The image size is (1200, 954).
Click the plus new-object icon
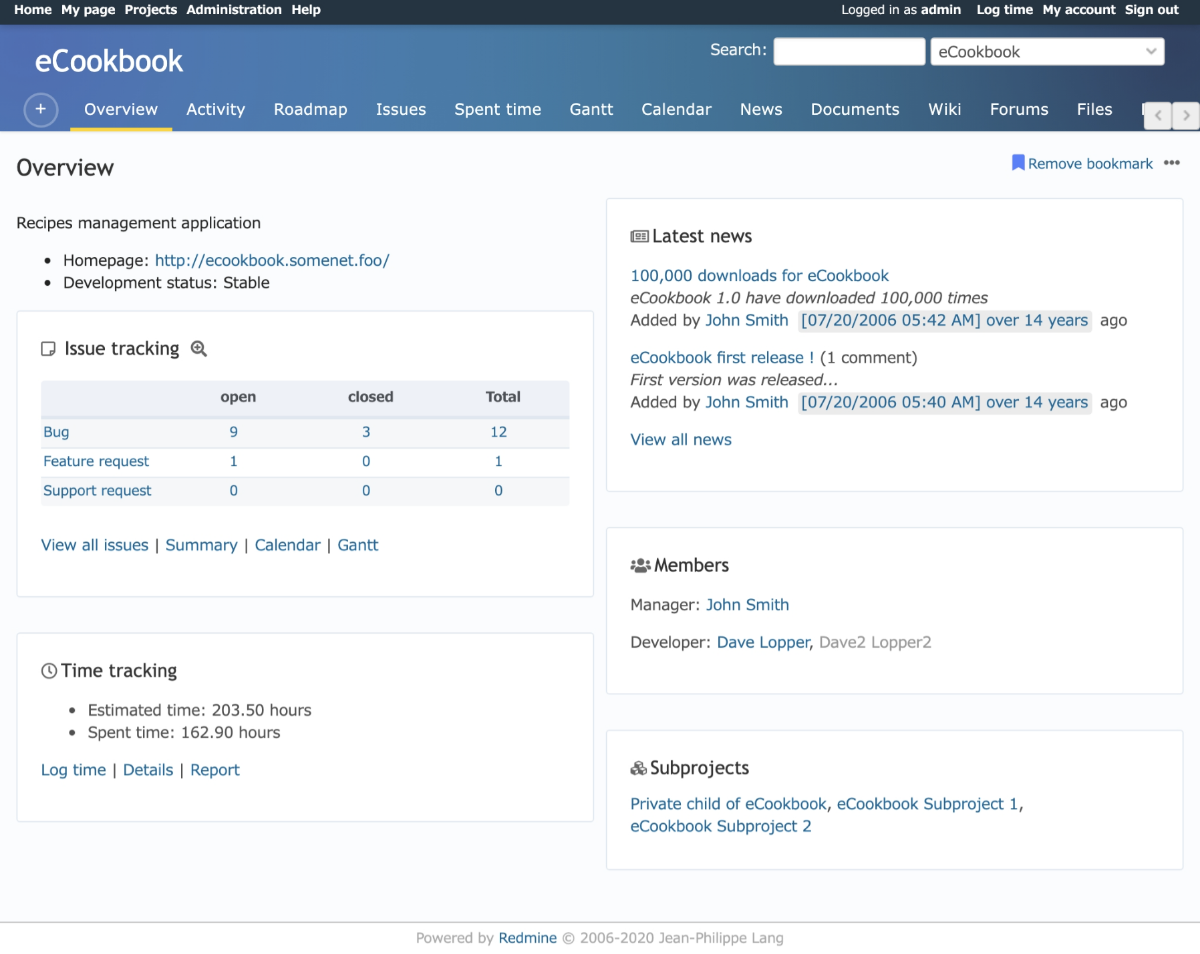point(41,109)
